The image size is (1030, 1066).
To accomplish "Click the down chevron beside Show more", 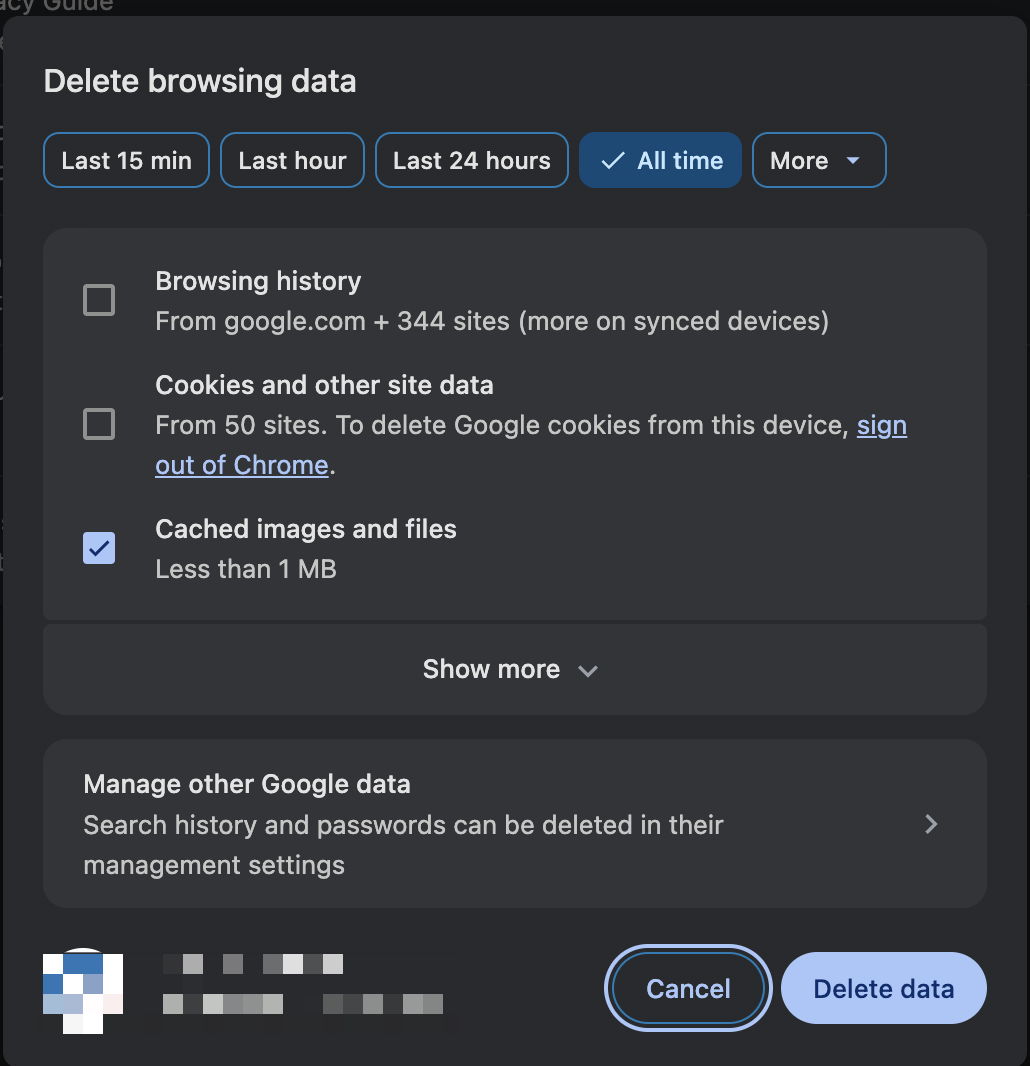I will click(588, 670).
